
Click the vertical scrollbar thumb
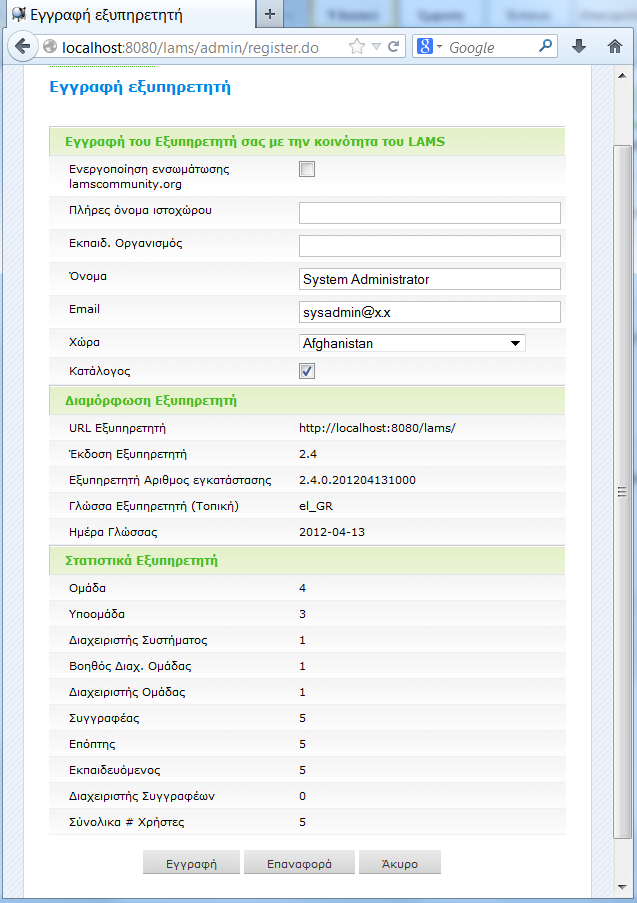pyautogui.click(x=622, y=492)
